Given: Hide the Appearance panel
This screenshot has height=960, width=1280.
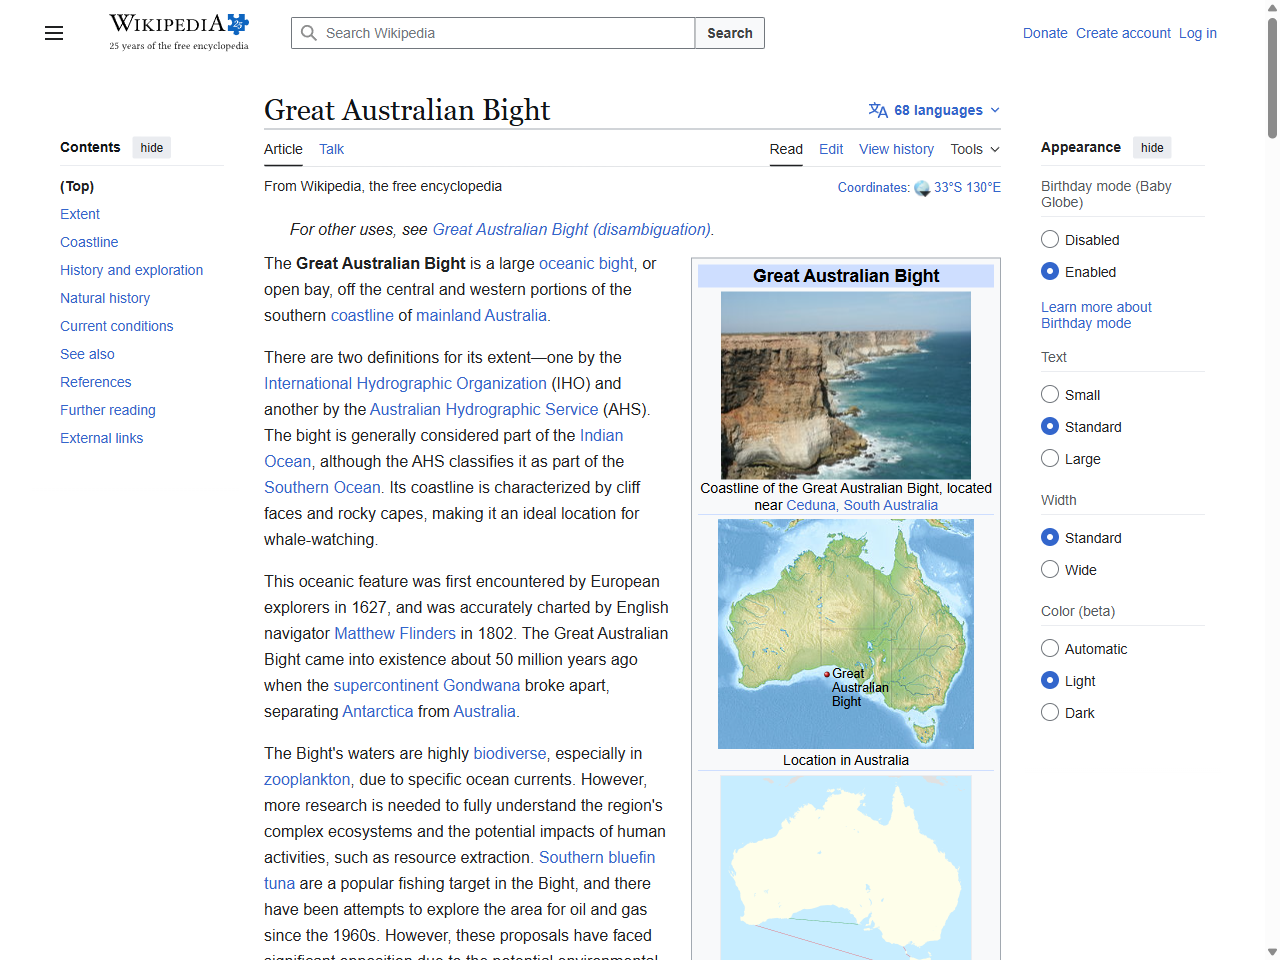Looking at the screenshot, I should [x=1152, y=148].
